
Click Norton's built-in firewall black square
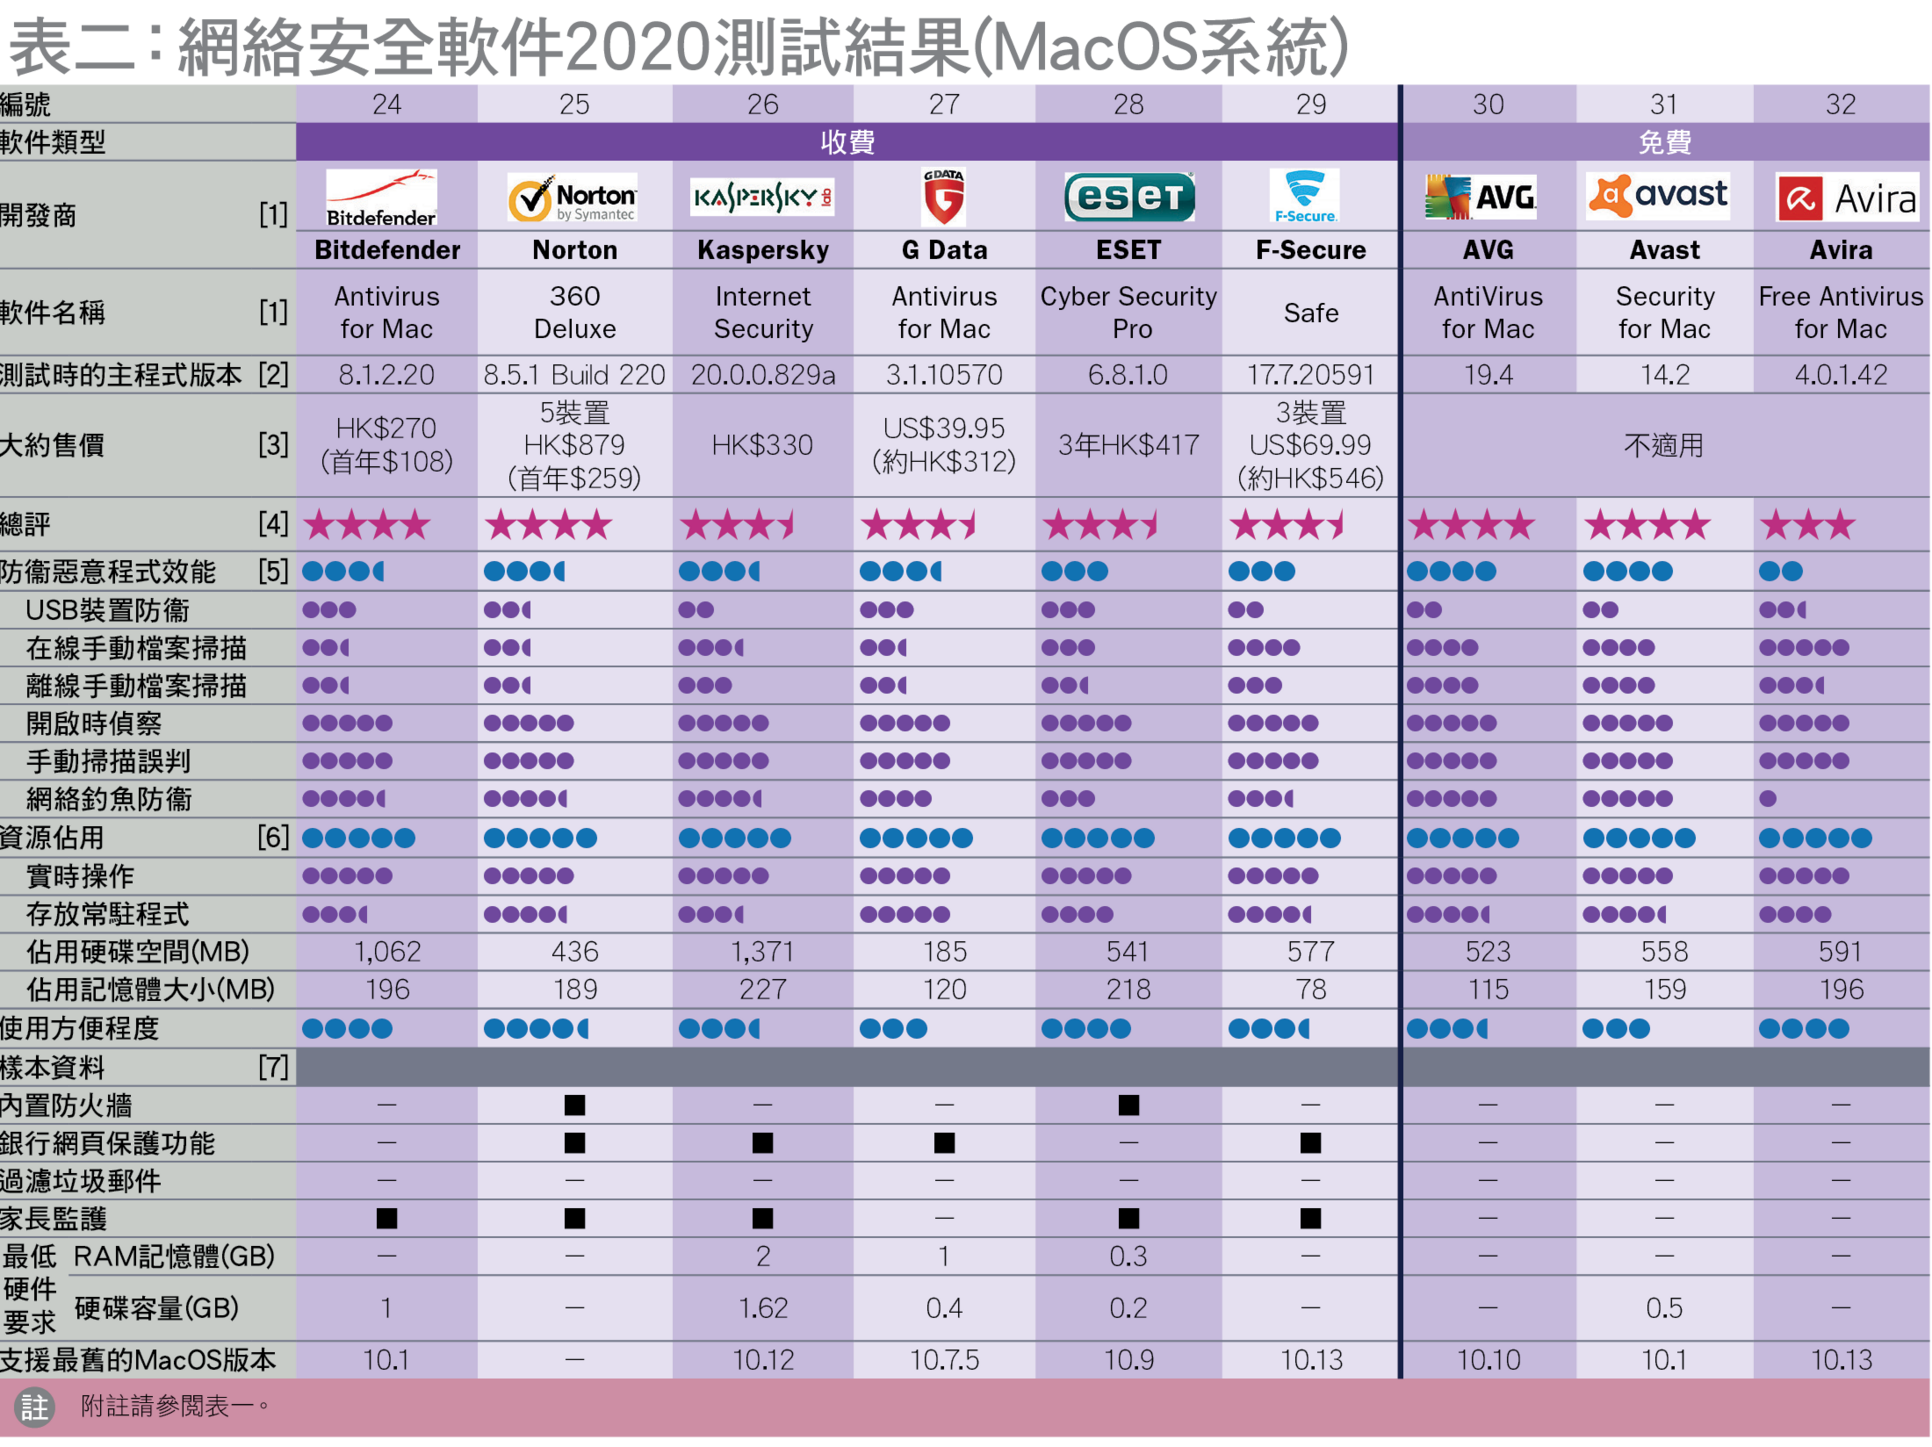[574, 1105]
